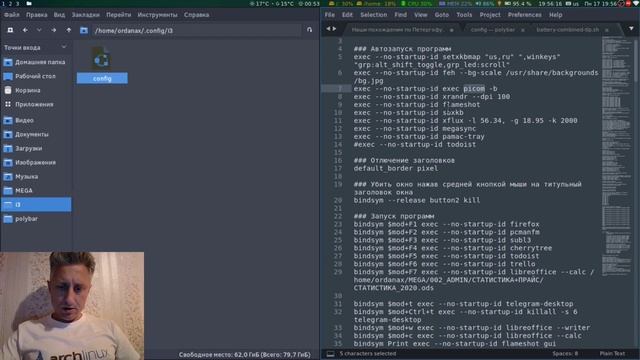
Task: Open 'Корзина' trash in sidebar
Action: pyautogui.click(x=36, y=90)
